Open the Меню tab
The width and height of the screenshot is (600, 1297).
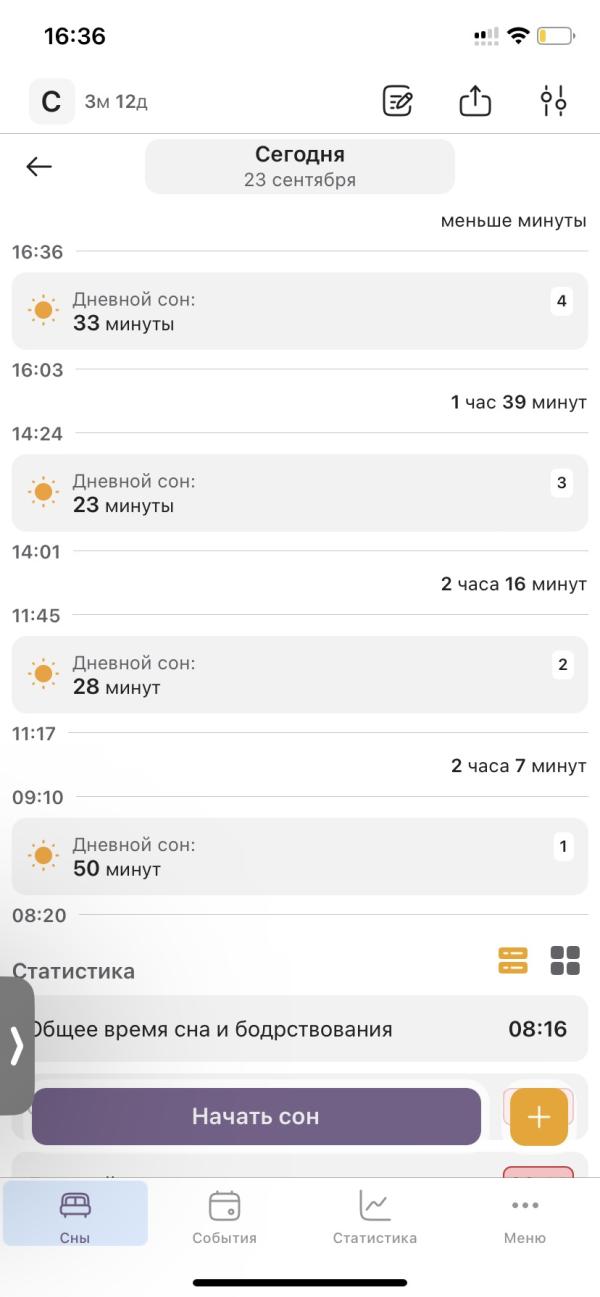[525, 1215]
